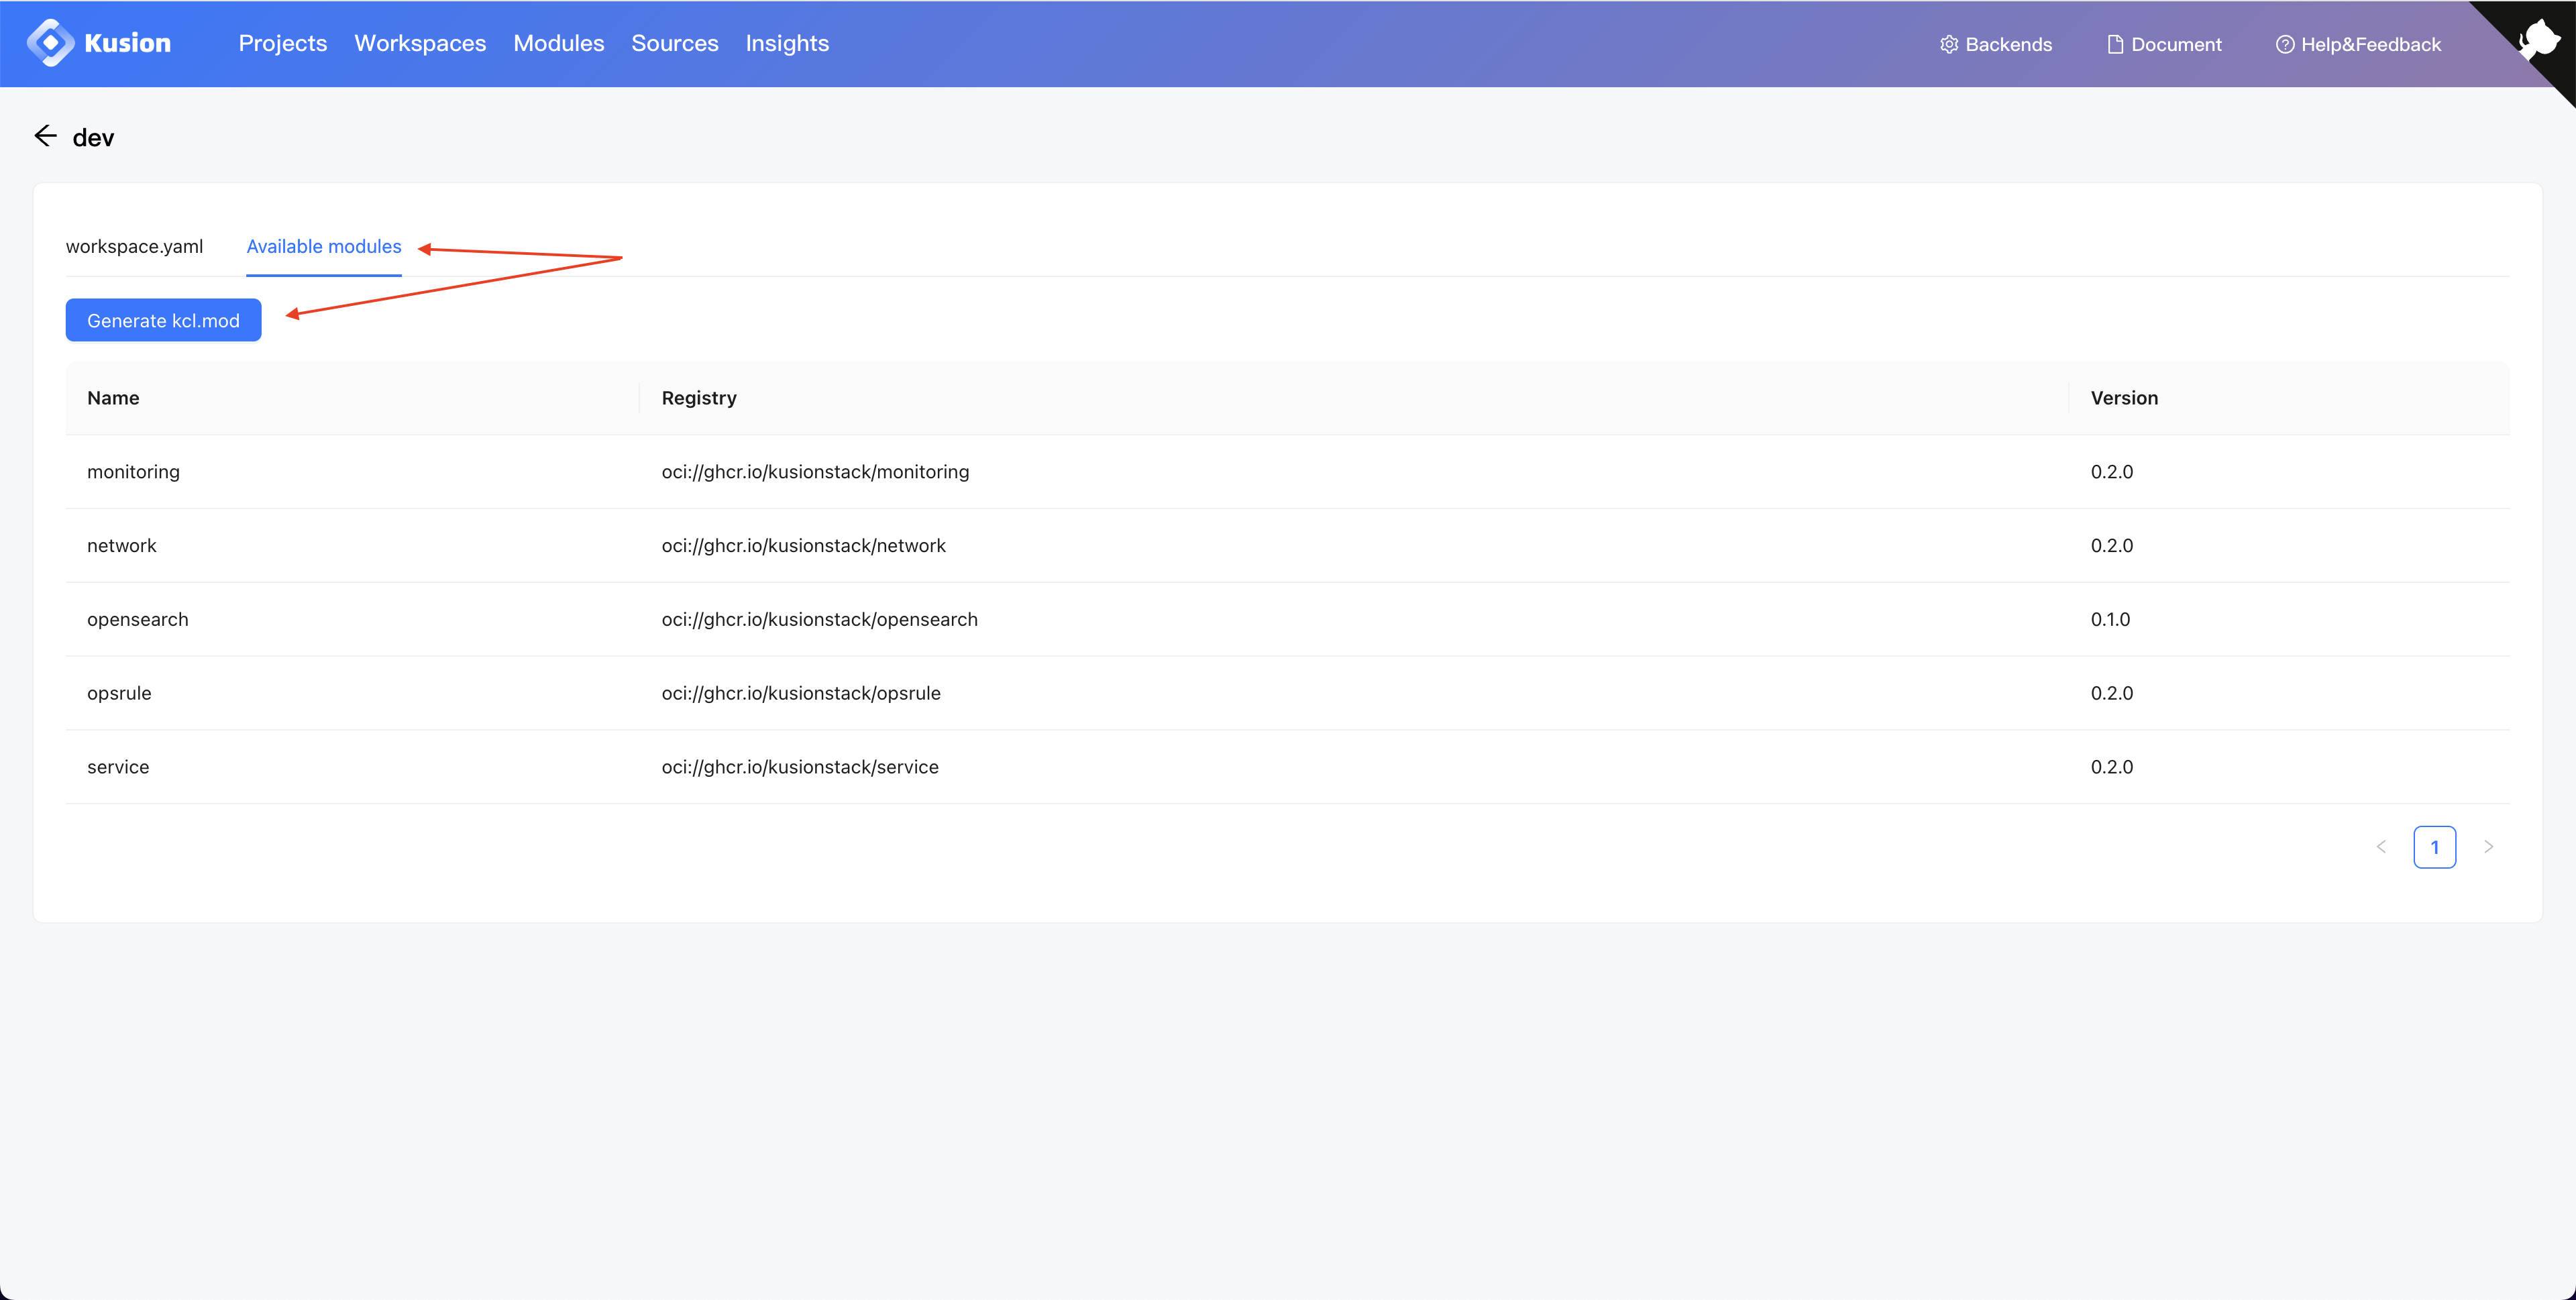
Task: Open the Sources menu item
Action: 675,43
